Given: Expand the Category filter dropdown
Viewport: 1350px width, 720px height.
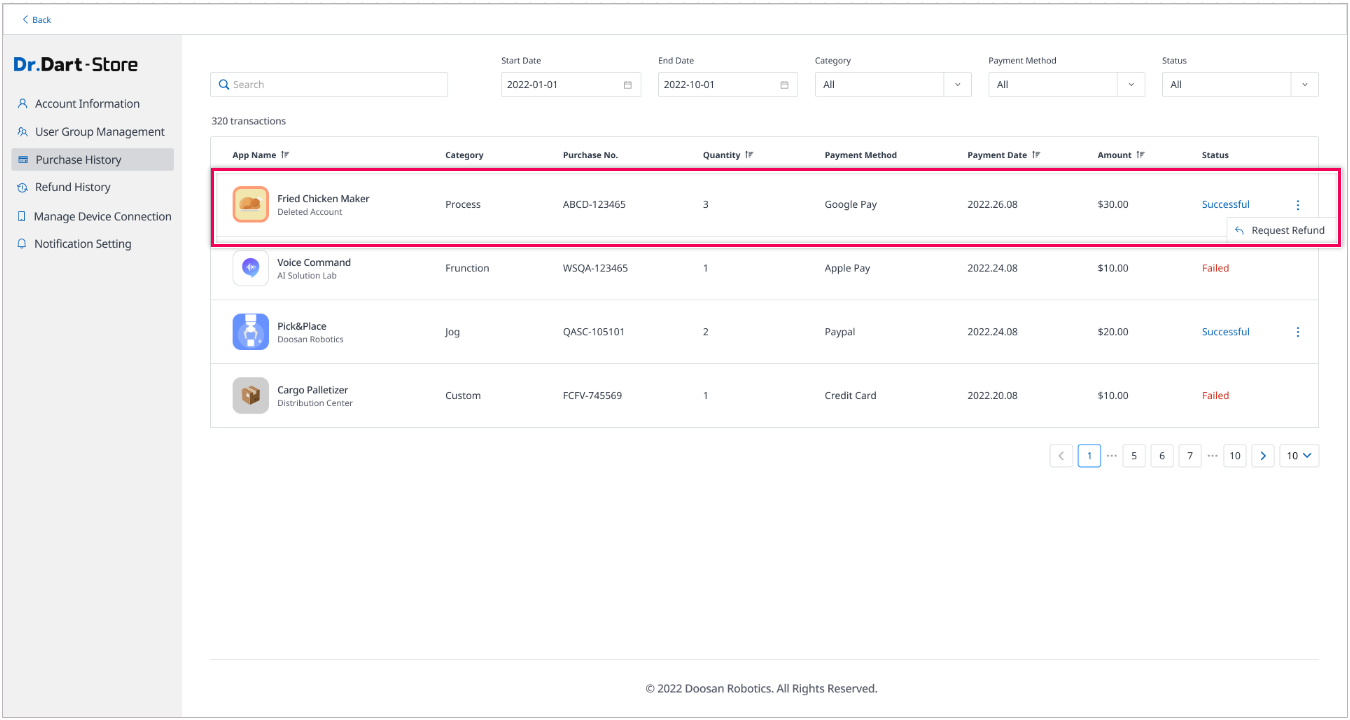Looking at the screenshot, I should click(x=957, y=85).
